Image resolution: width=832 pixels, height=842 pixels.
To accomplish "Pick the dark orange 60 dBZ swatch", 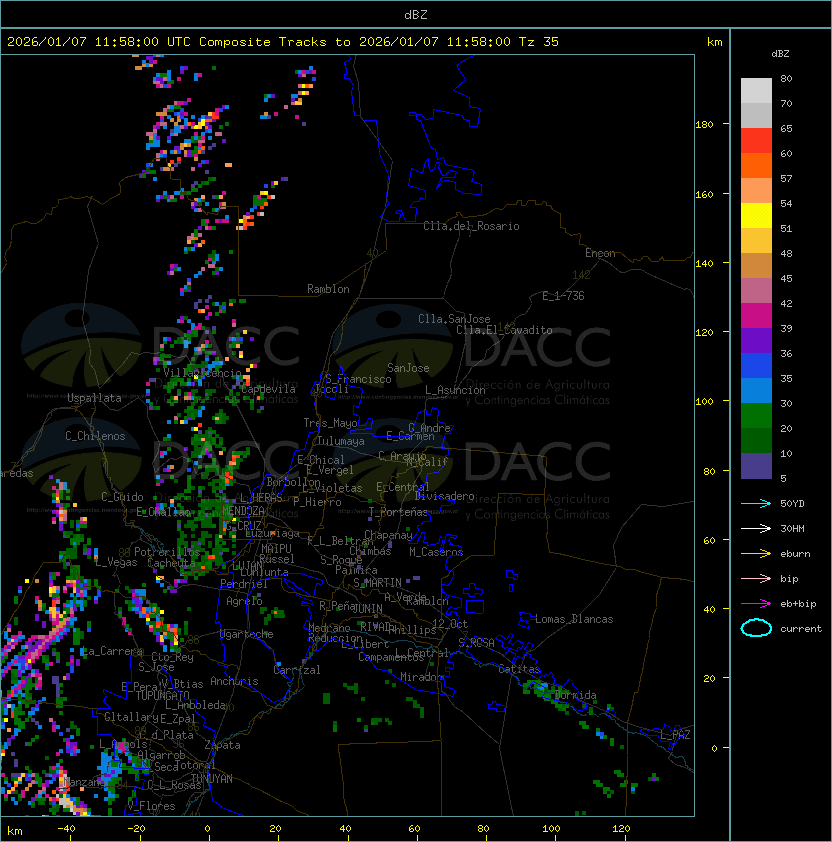I will (756, 165).
